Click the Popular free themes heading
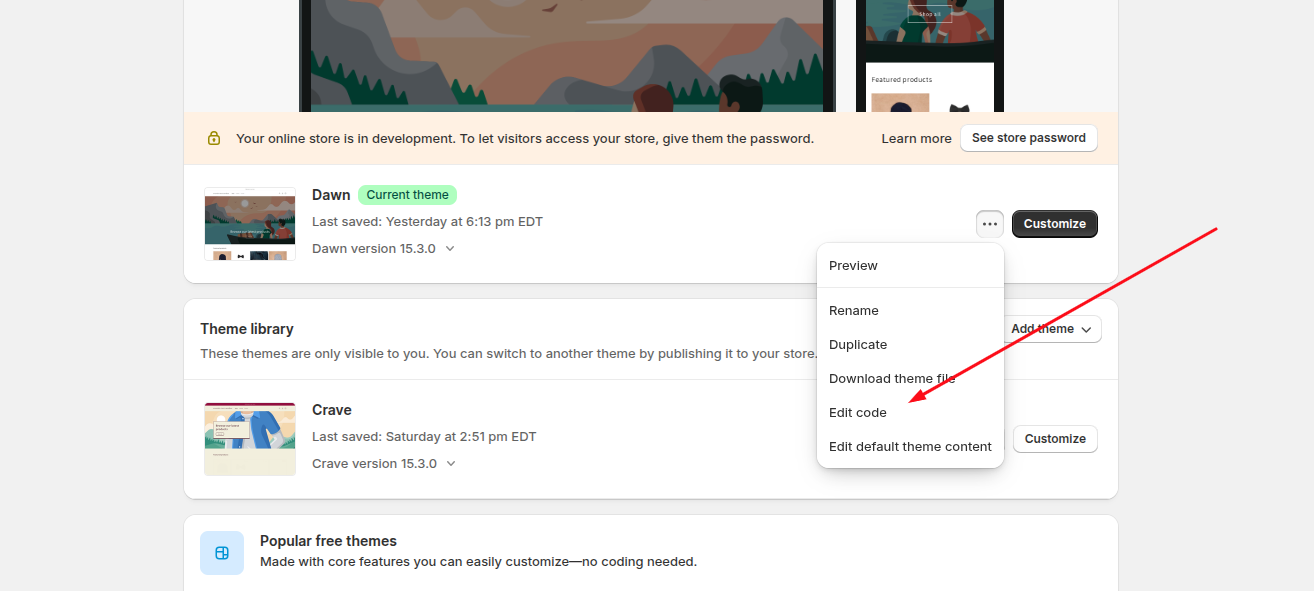This screenshot has width=1314, height=591. (x=328, y=541)
